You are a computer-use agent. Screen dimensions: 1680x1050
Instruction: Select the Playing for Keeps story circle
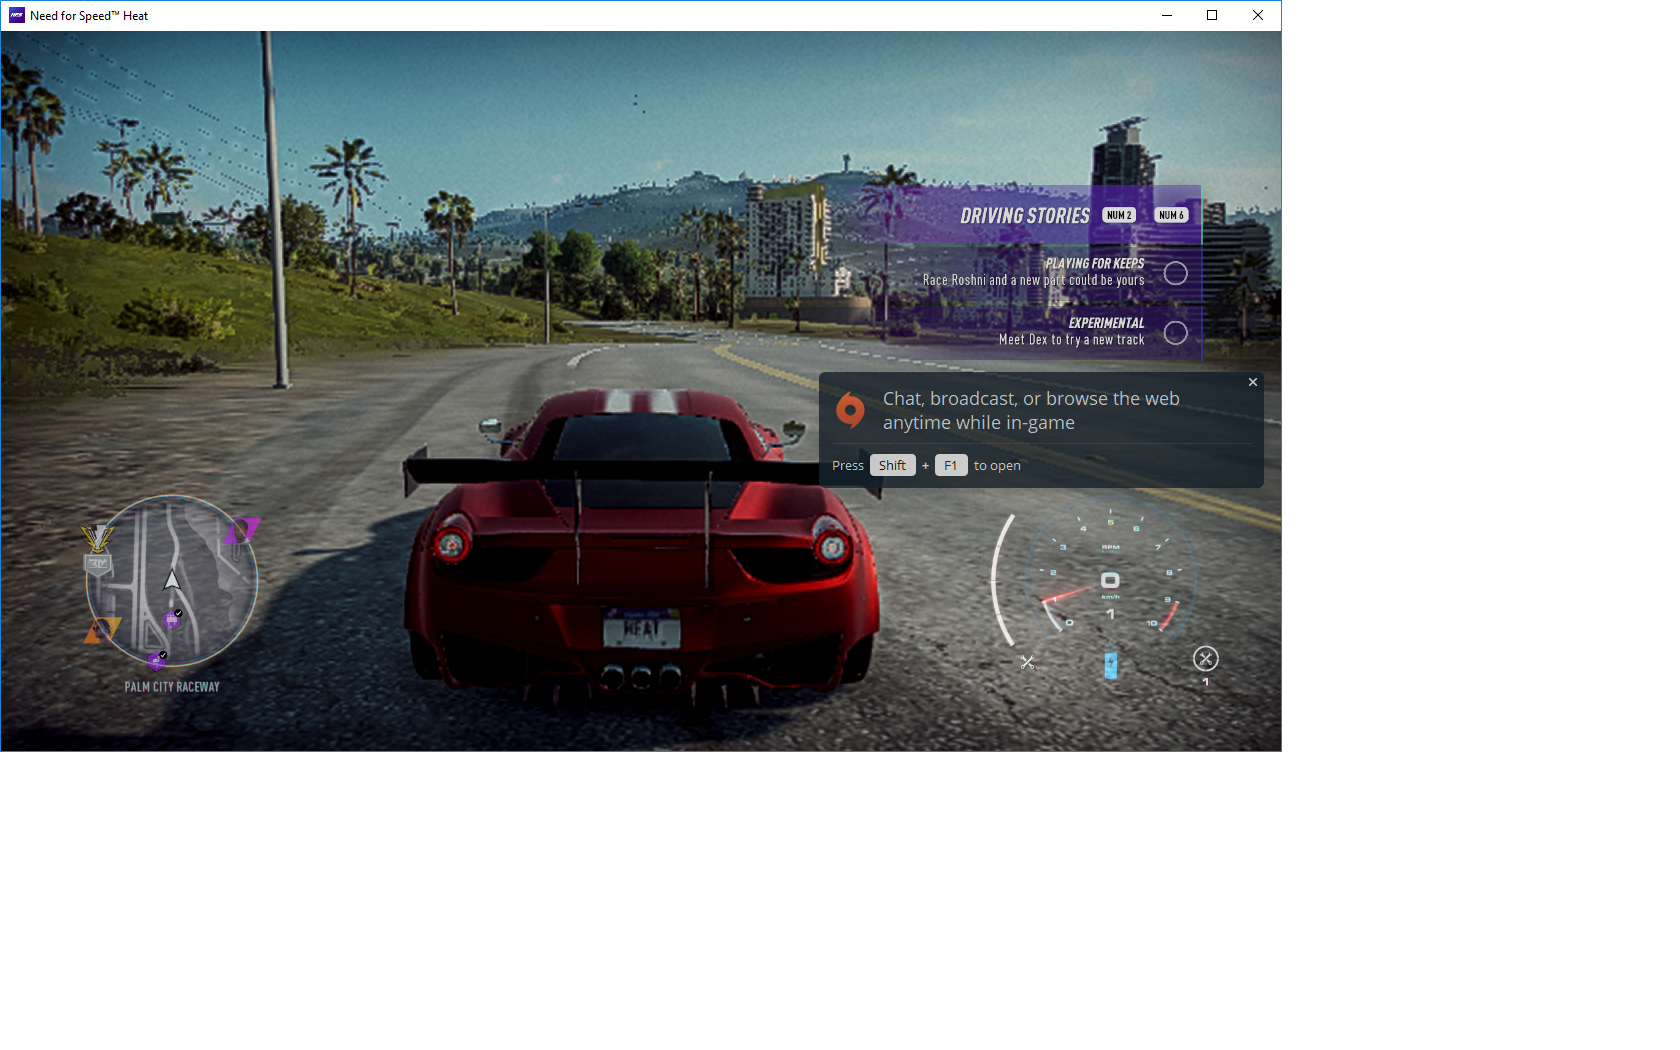tap(1176, 273)
